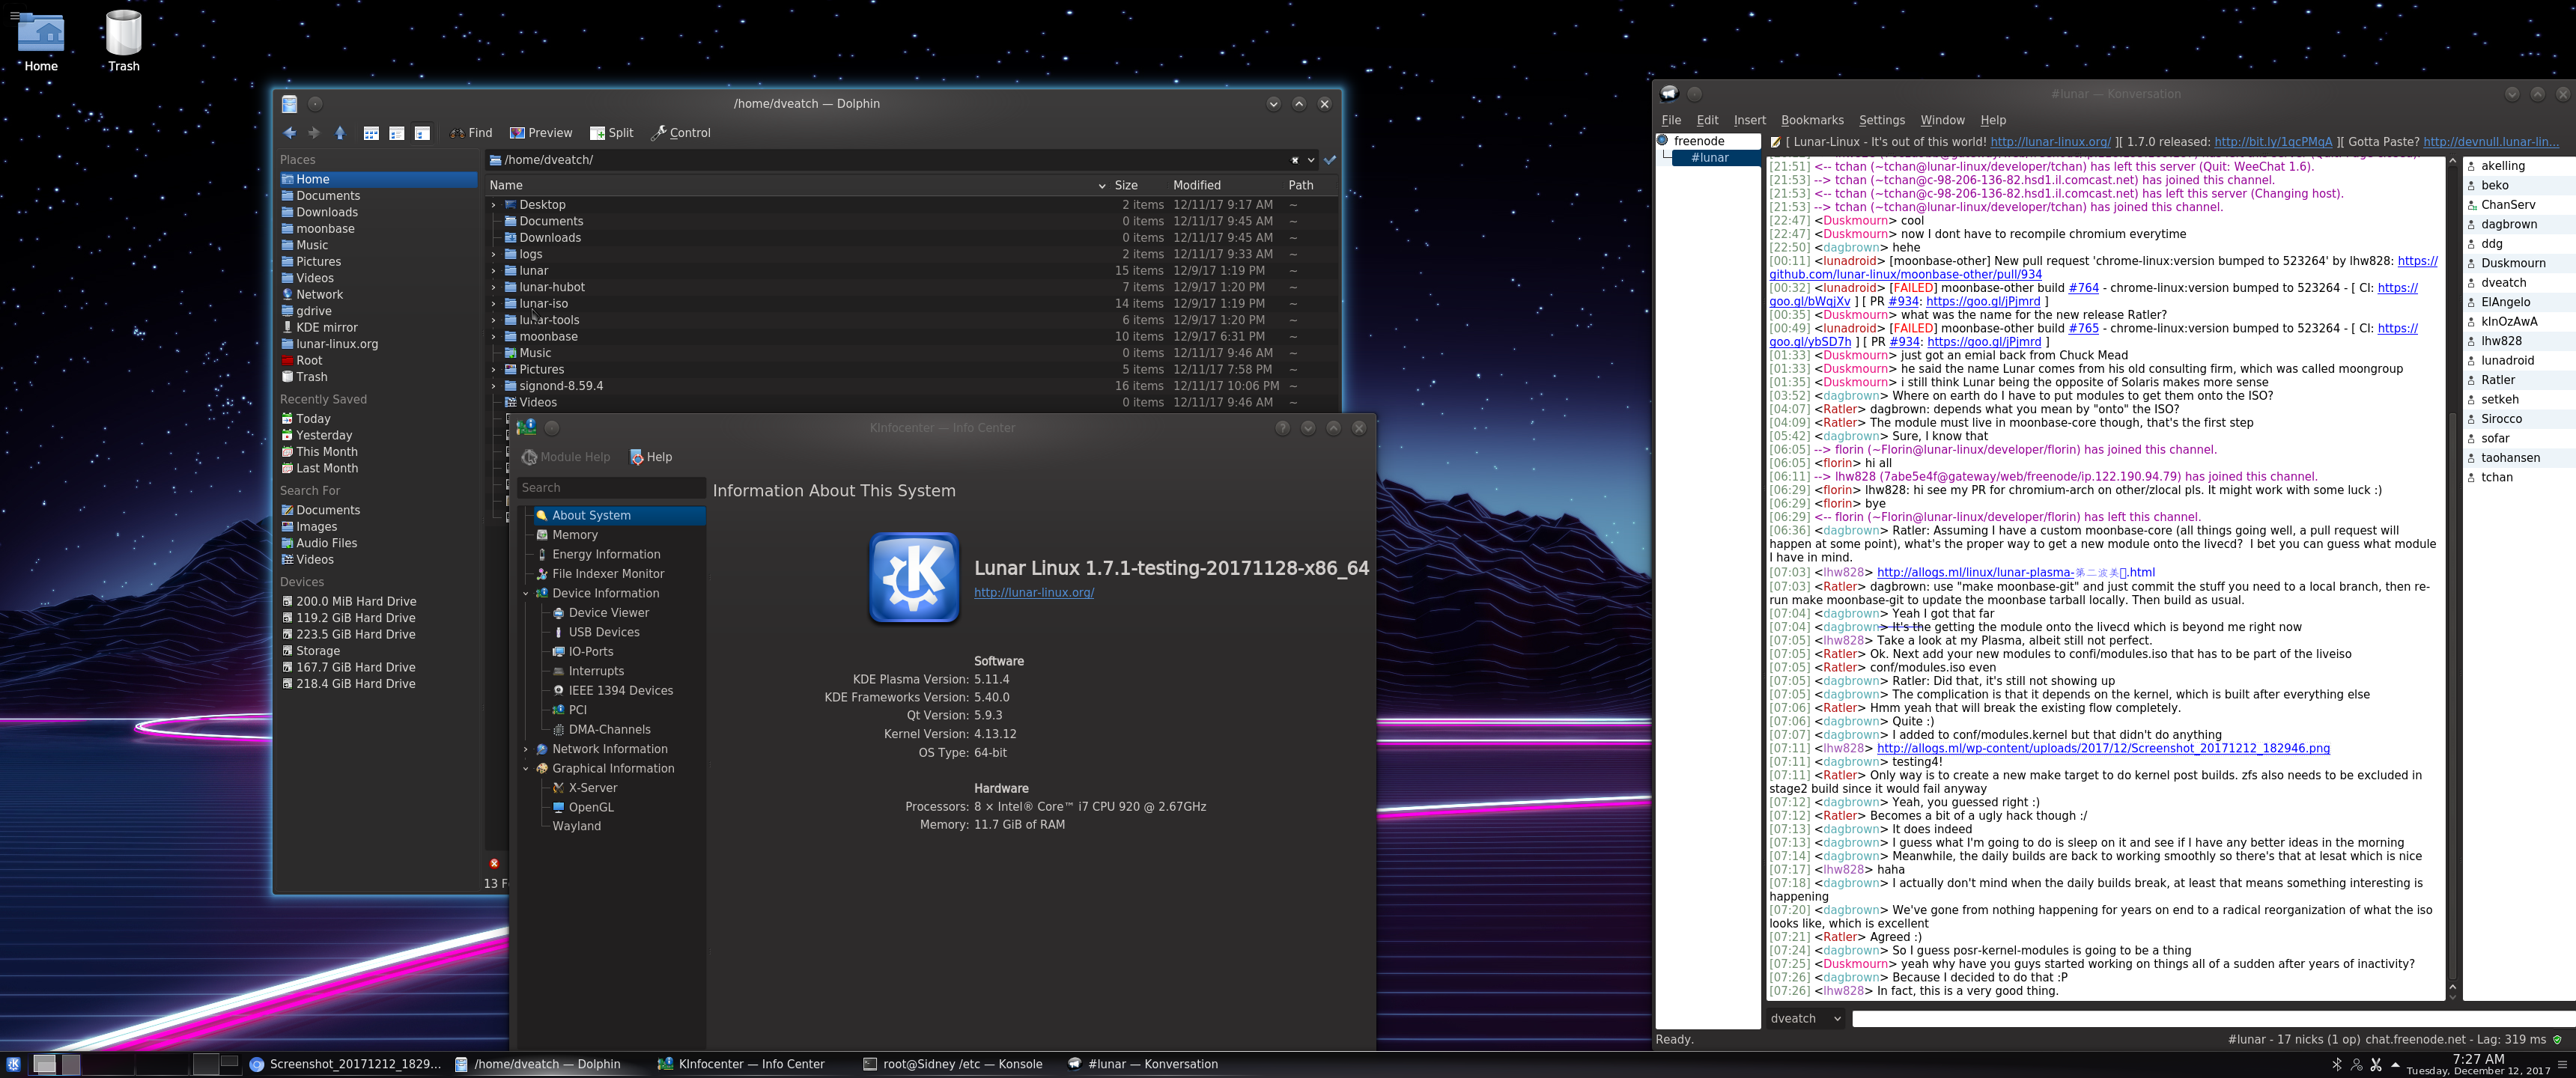Click the Bluetooth tray icon
Viewport: 2576px width, 1078px height.
pyautogui.click(x=2337, y=1065)
